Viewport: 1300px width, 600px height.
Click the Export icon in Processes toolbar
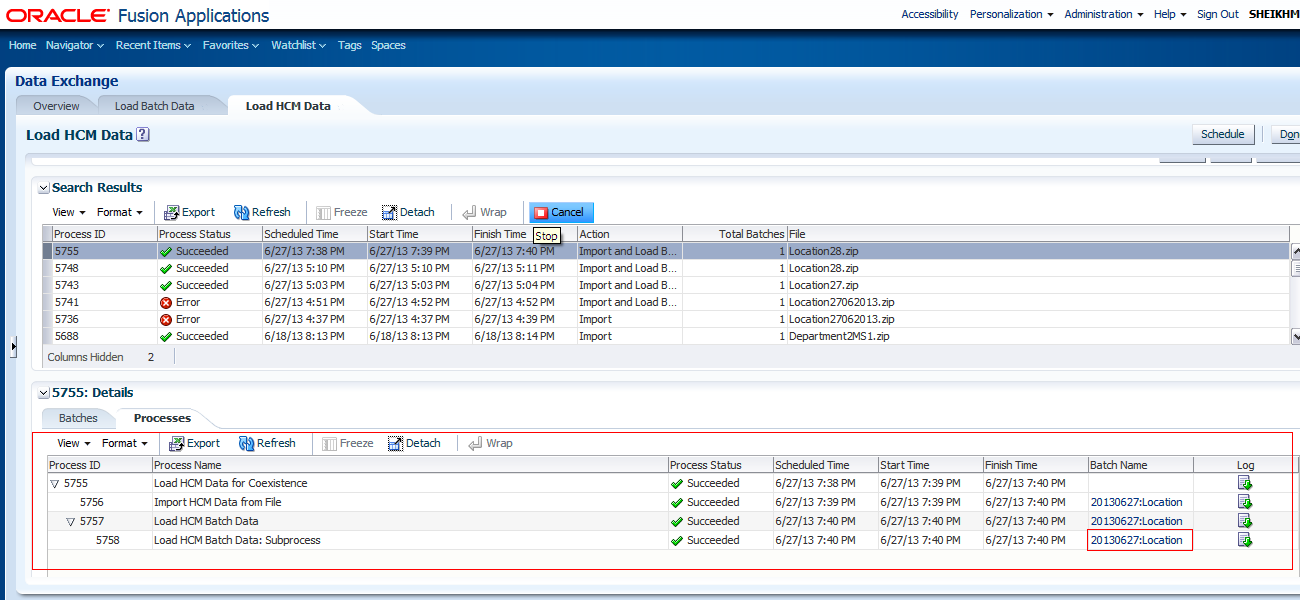(194, 443)
